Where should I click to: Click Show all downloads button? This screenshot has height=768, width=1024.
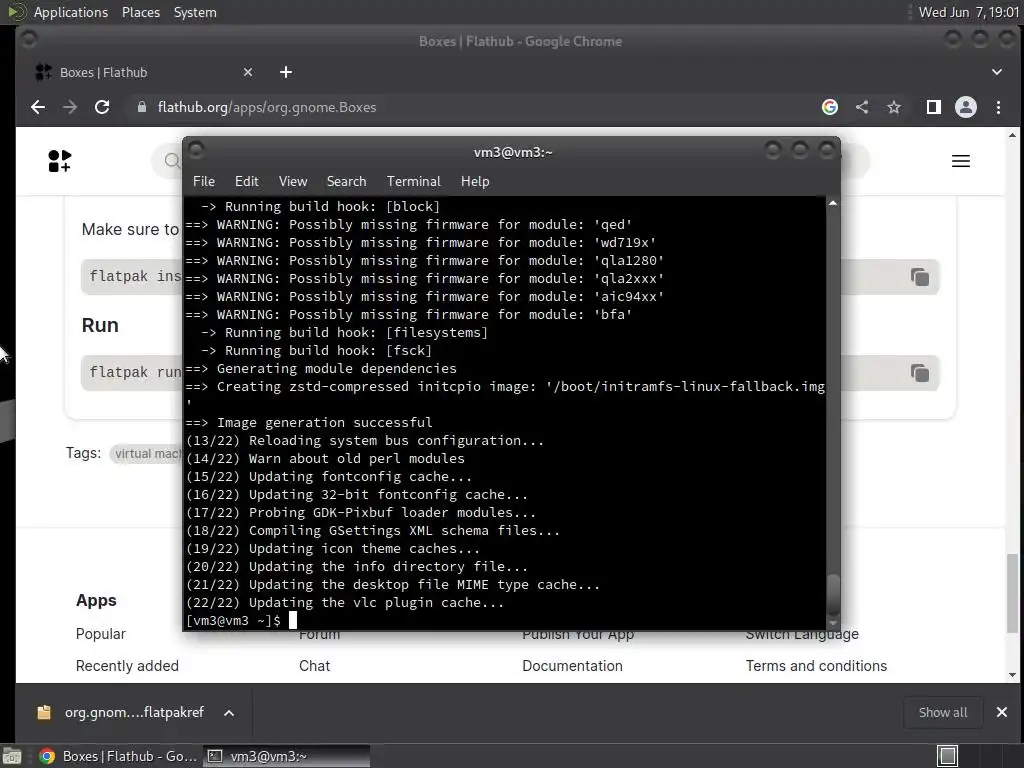coord(943,712)
